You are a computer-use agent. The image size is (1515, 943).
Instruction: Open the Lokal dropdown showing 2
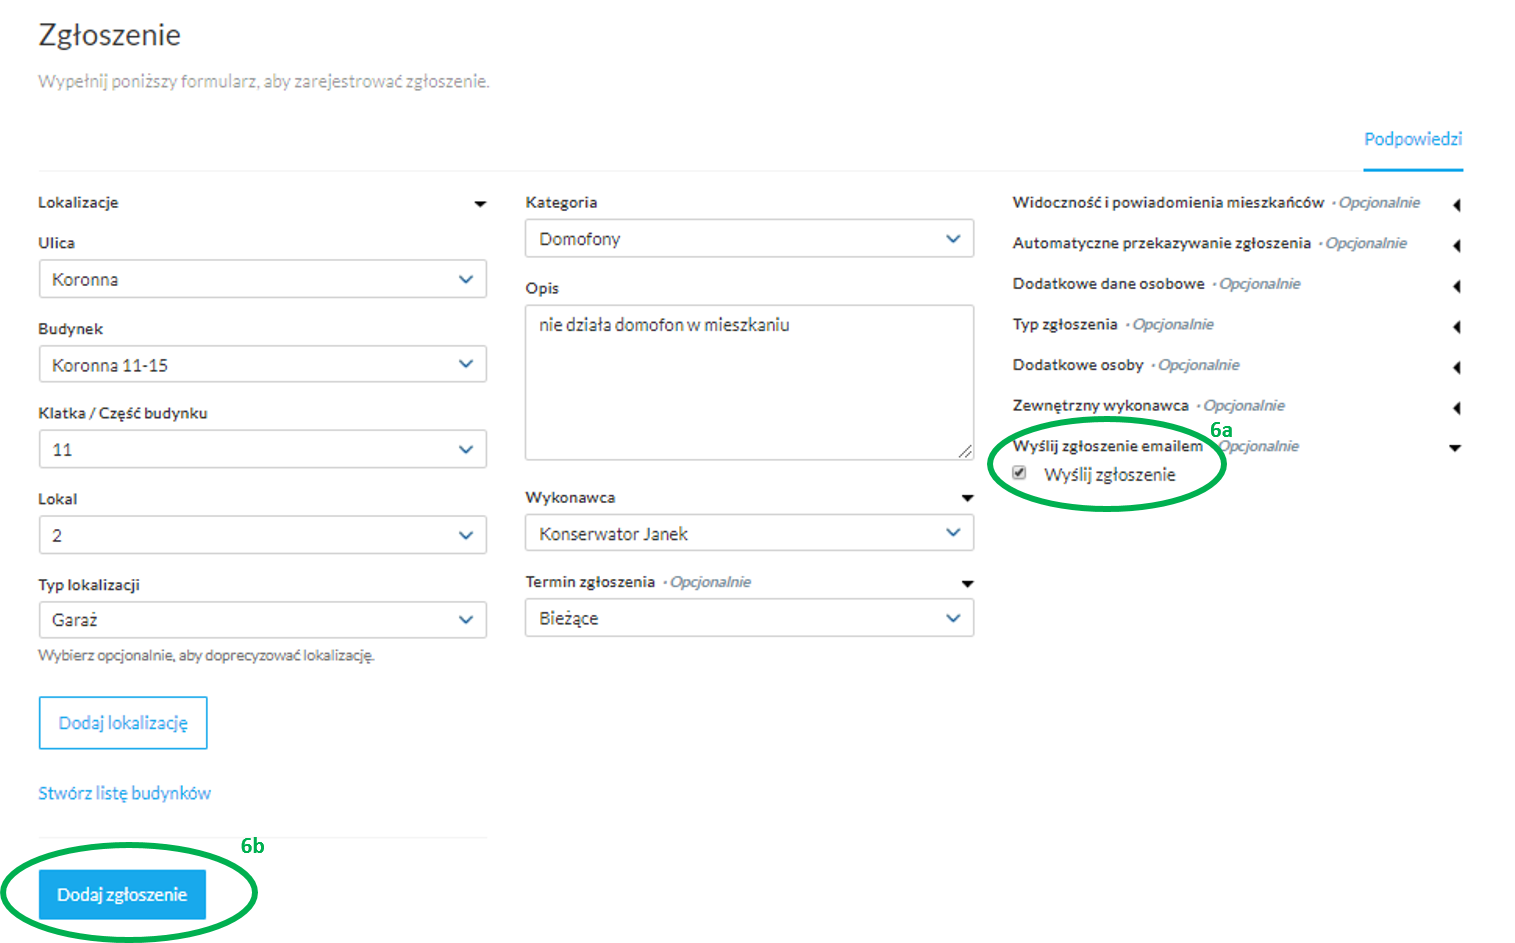[262, 535]
